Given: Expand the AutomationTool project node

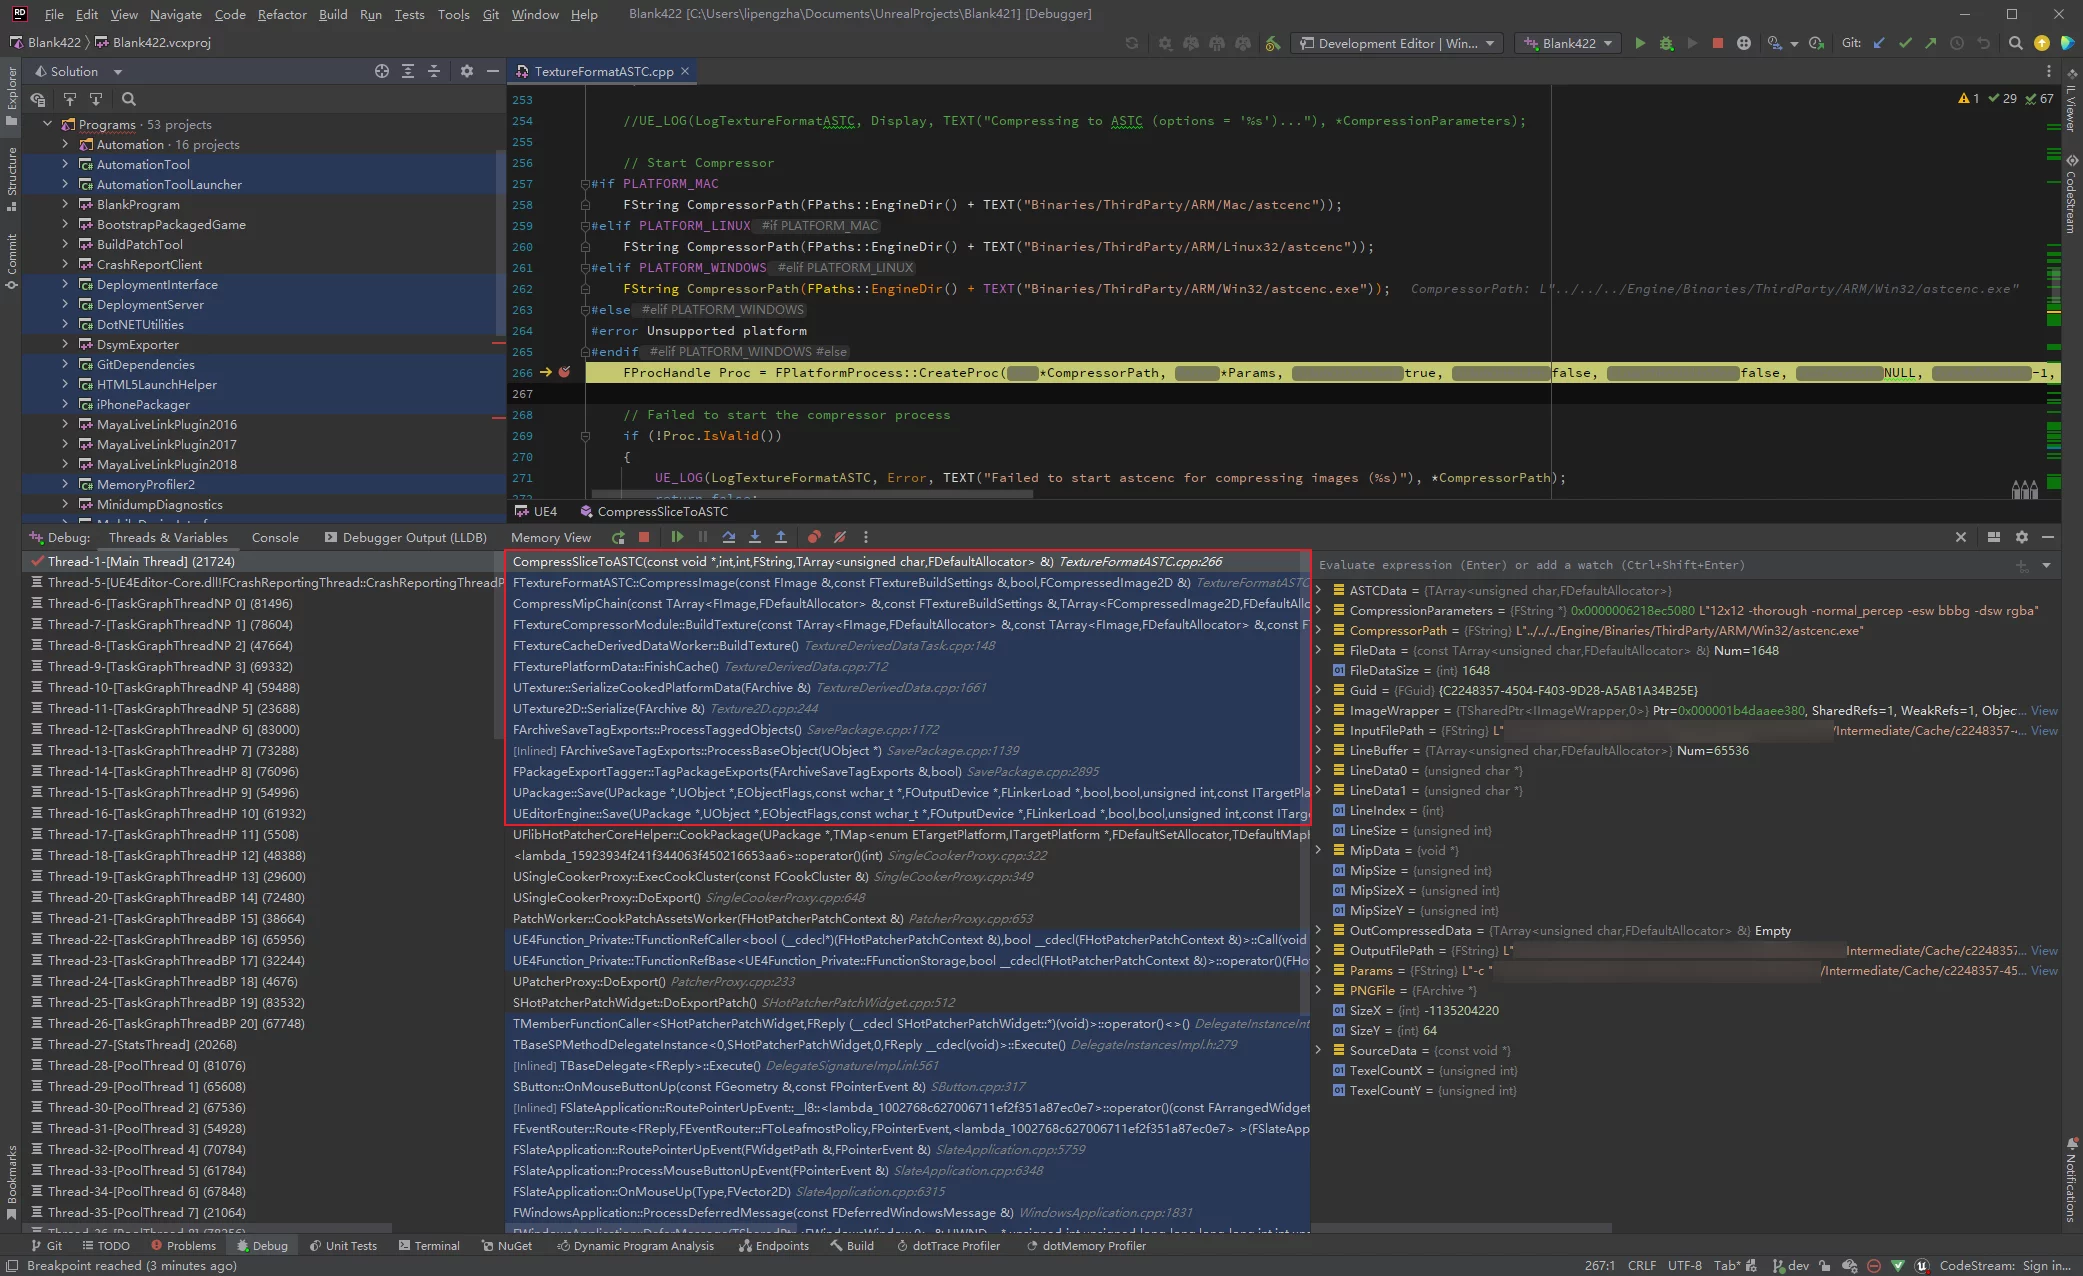Looking at the screenshot, I should 65,164.
